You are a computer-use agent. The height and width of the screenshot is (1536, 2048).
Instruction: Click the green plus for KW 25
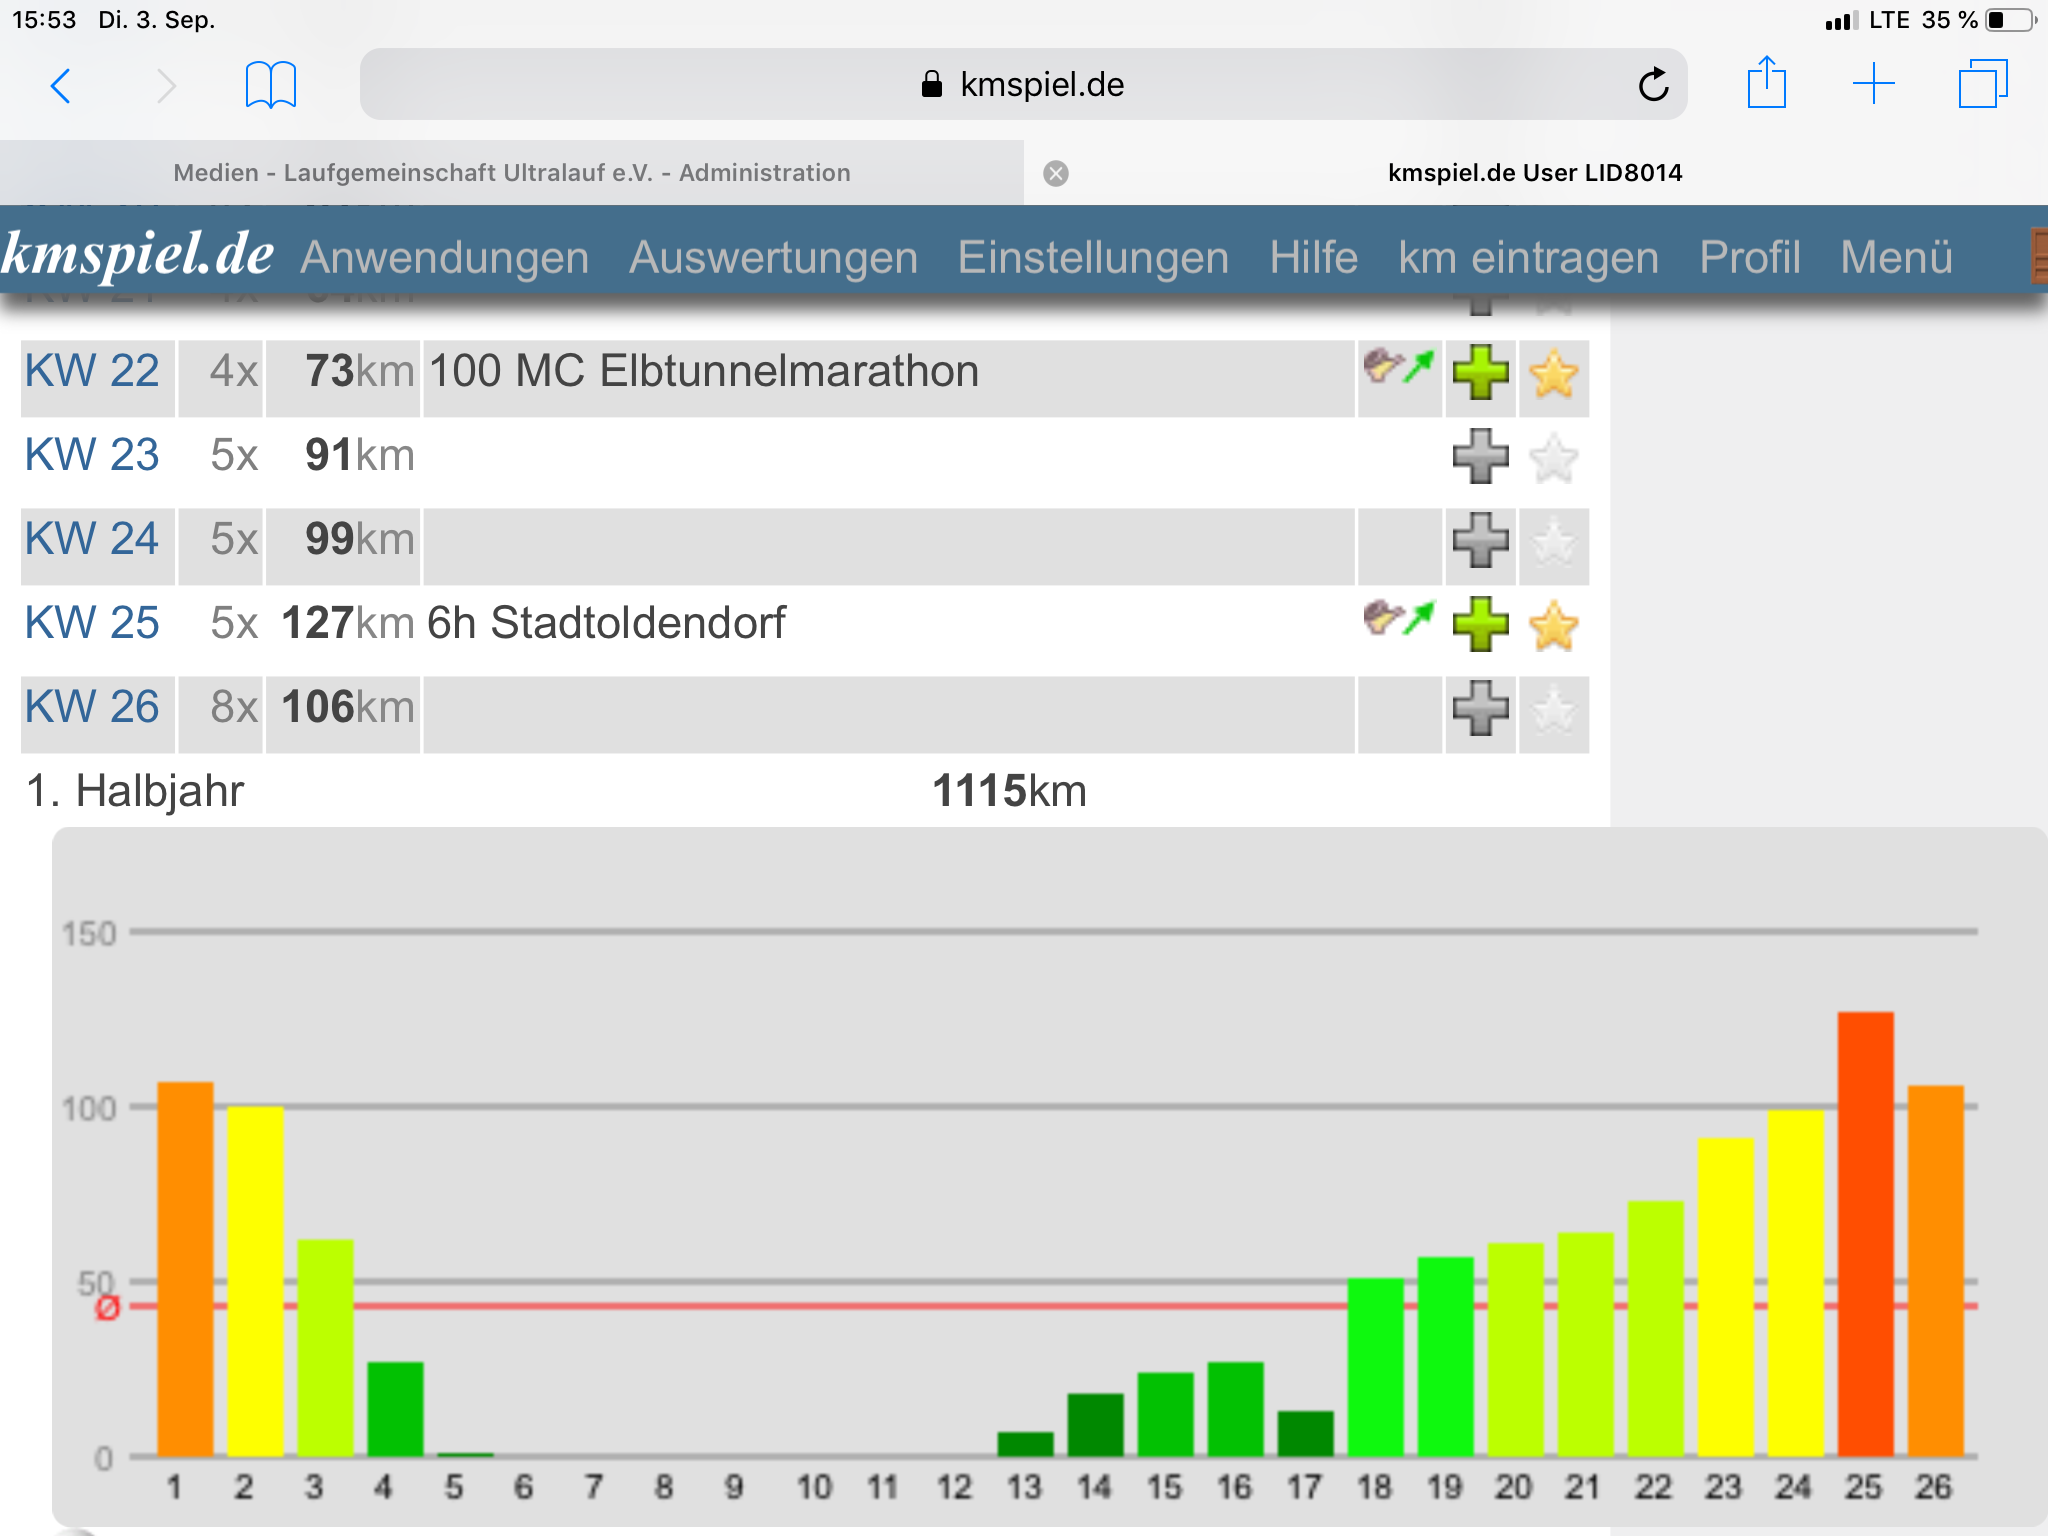click(1481, 625)
